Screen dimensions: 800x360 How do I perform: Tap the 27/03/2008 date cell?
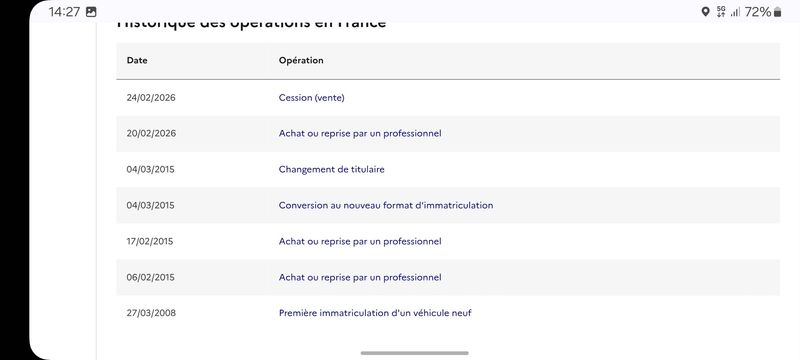pyautogui.click(x=151, y=313)
